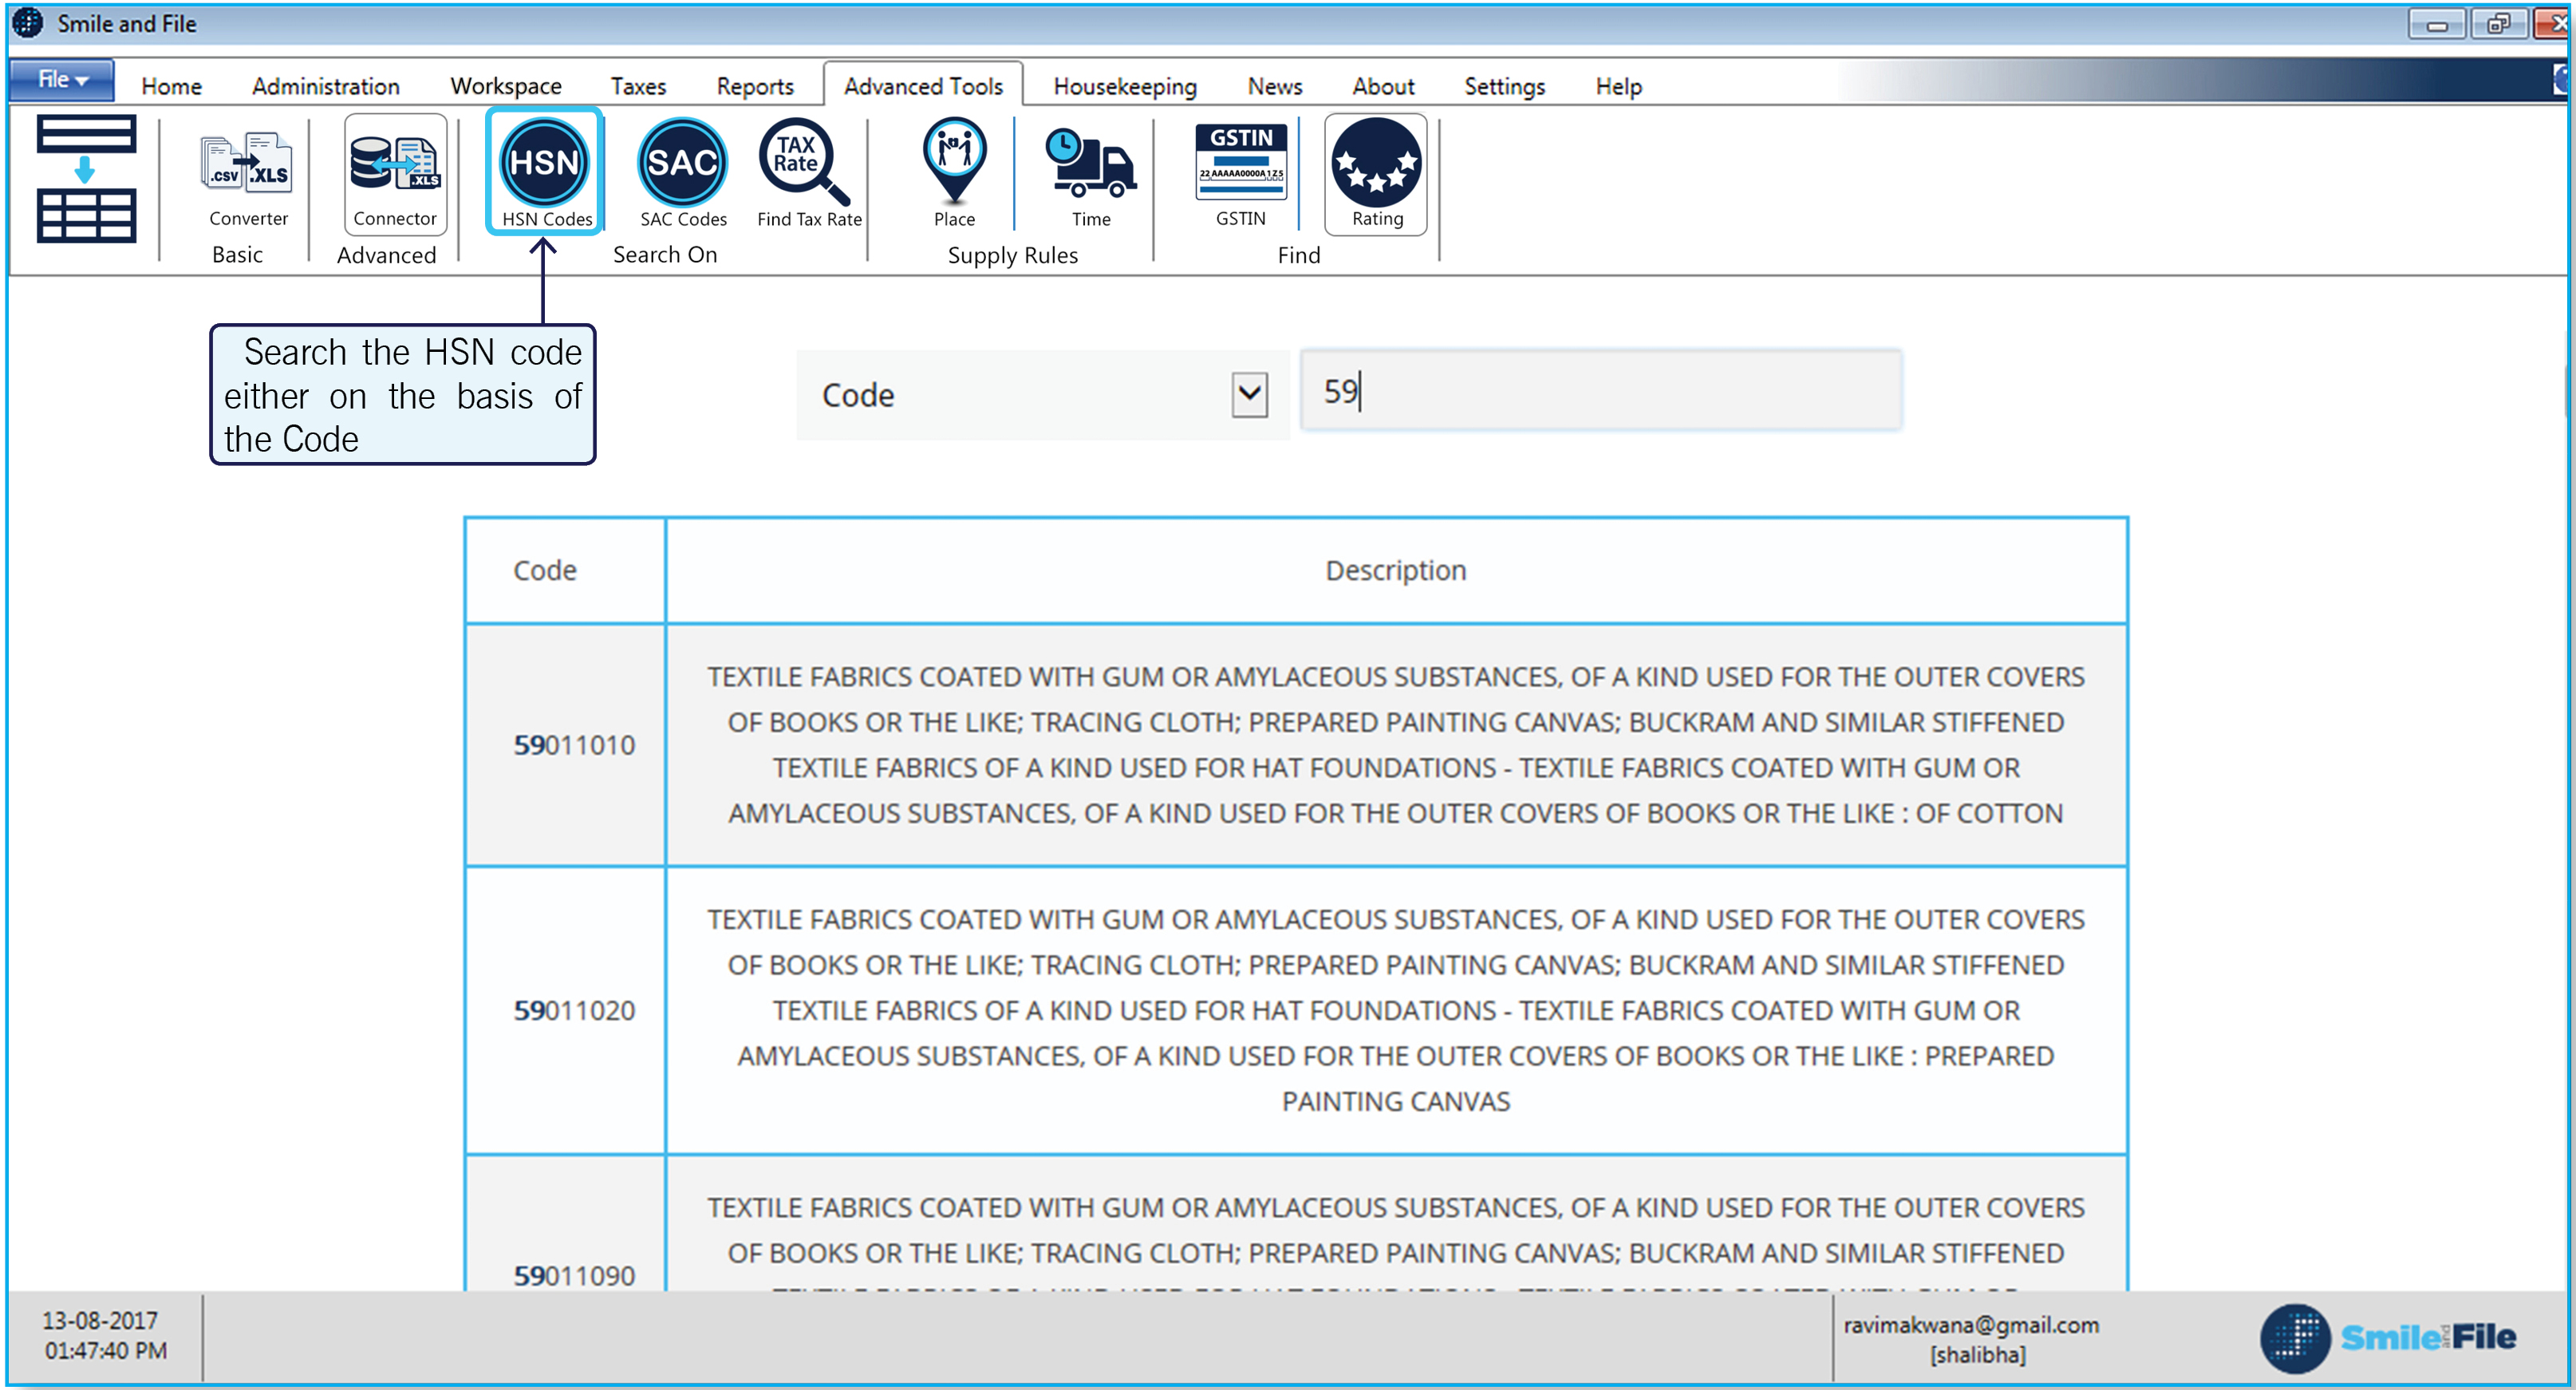
Task: Click the search input containing 59
Action: [x=1600, y=390]
